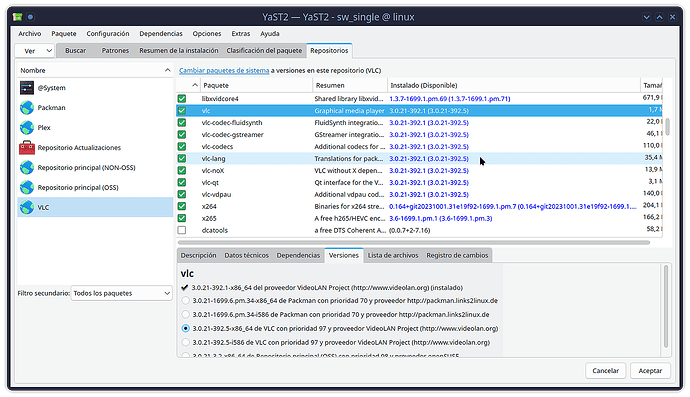Check the dcatools package checkbox
The height and width of the screenshot is (397, 690).
[x=182, y=230]
